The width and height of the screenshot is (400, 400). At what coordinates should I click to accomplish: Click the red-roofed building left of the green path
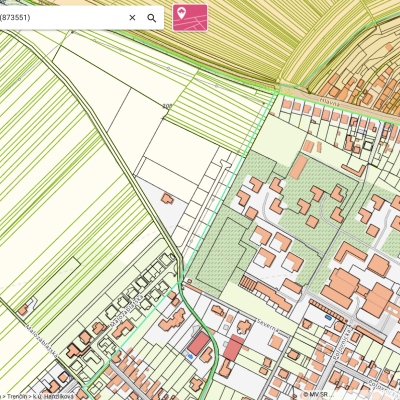[x=199, y=343]
